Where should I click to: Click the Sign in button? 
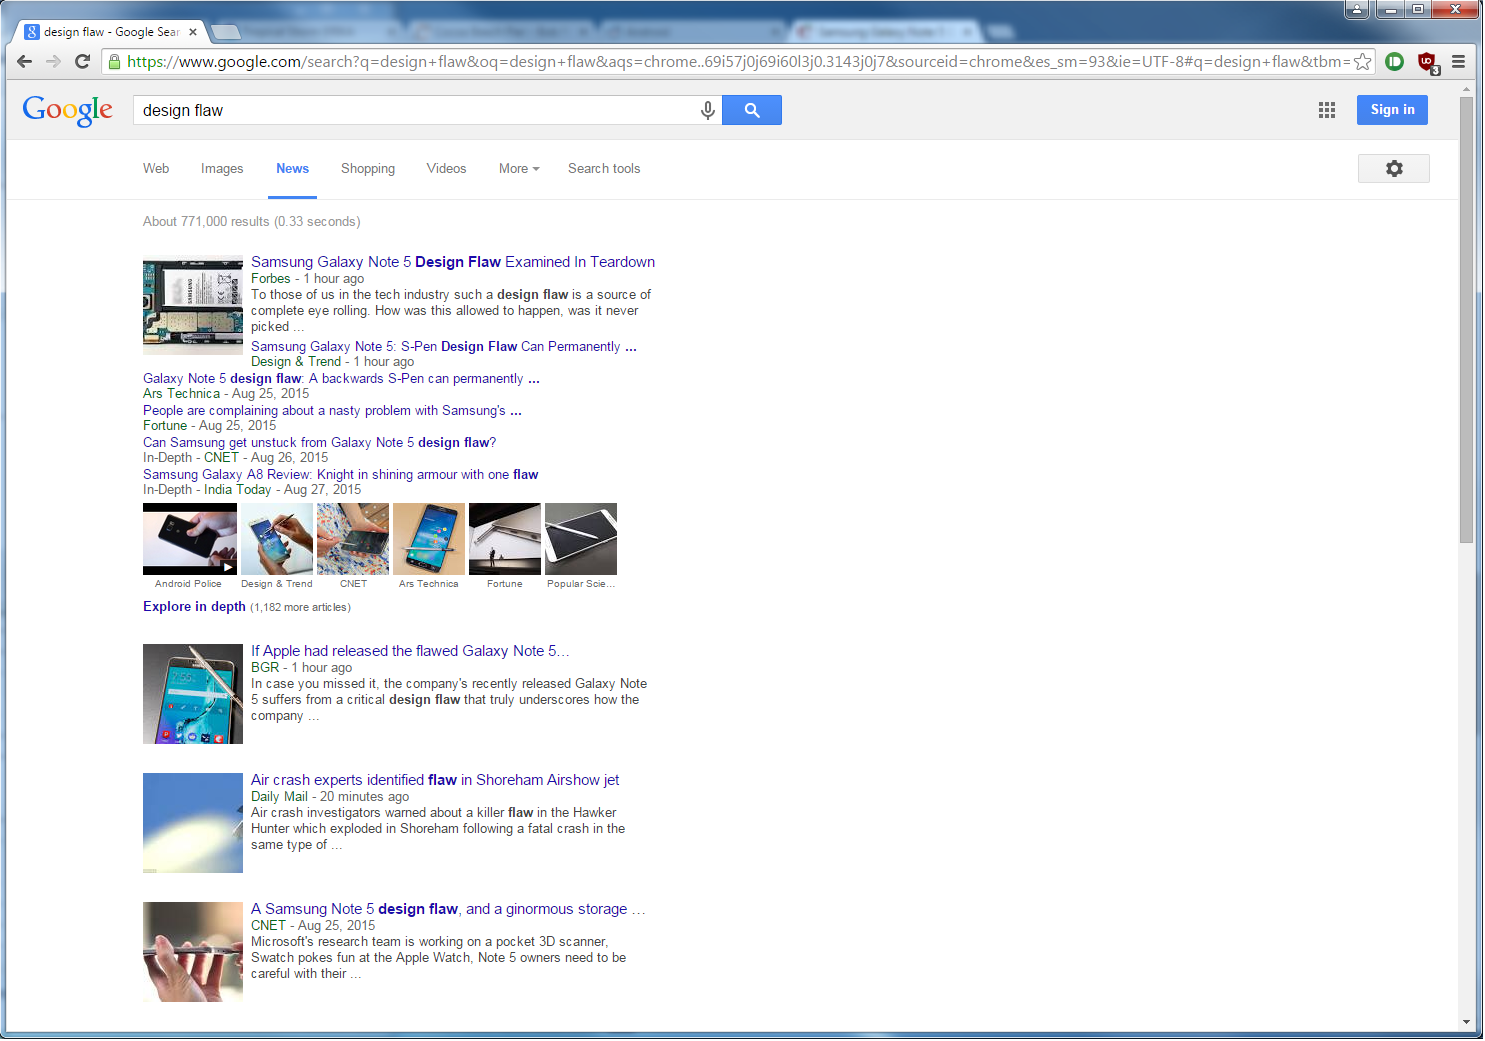[1392, 110]
